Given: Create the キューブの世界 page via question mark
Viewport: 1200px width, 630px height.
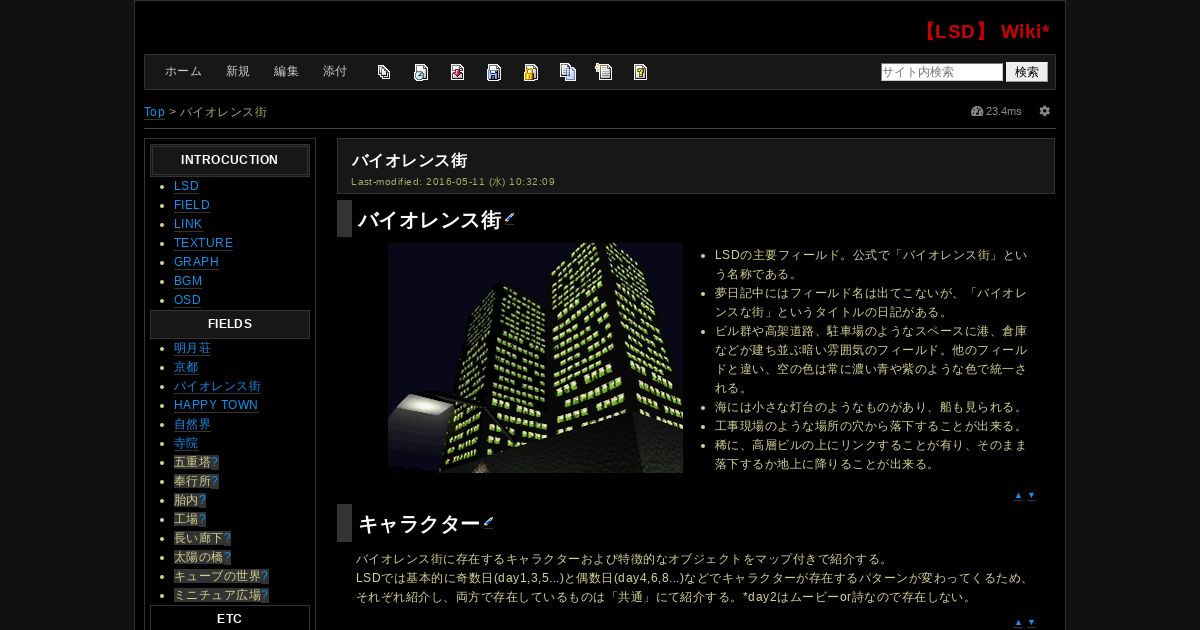Looking at the screenshot, I should tap(265, 576).
